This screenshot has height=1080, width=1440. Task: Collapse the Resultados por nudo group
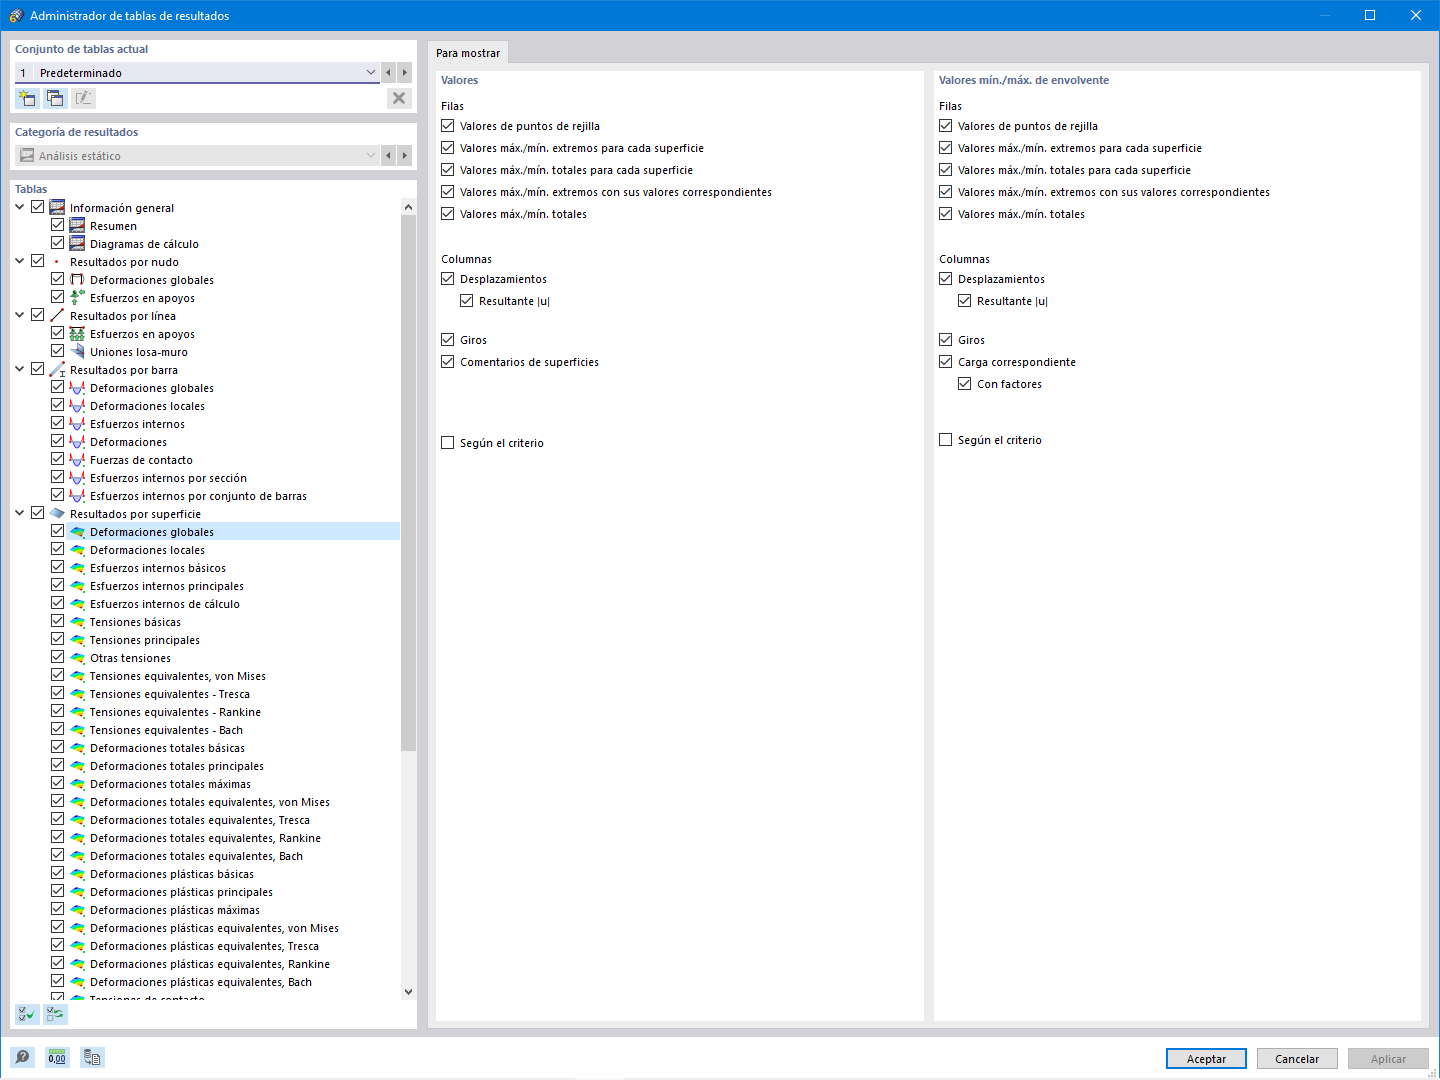point(20,262)
